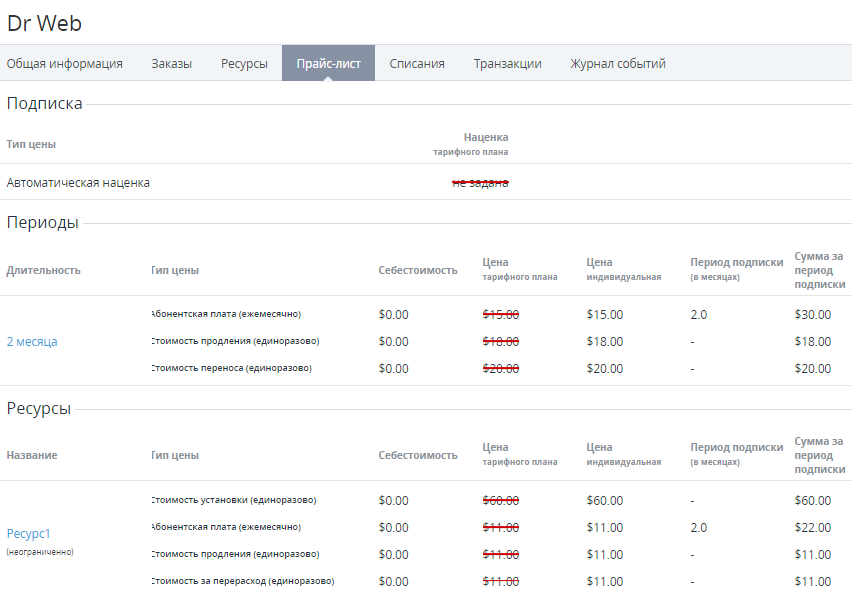Image resolution: width=852 pixels, height=597 pixels.
Task: Click individual price $18.00
Action: 605,342
